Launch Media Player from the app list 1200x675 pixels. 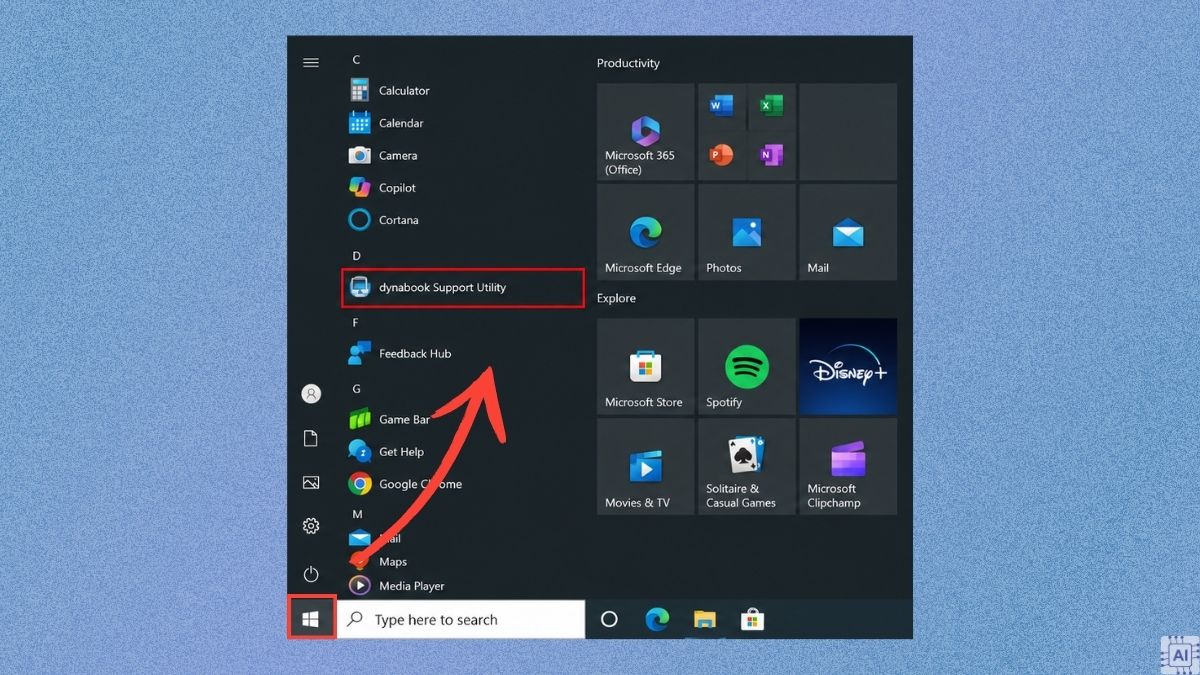(462, 586)
